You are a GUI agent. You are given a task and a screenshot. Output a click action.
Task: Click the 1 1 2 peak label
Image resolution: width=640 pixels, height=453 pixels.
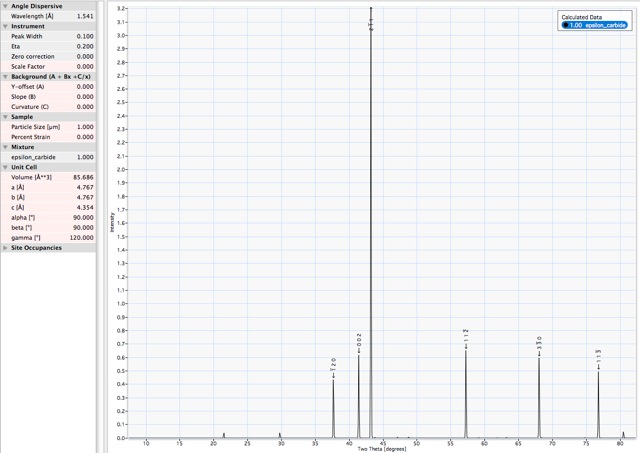[x=466, y=338]
